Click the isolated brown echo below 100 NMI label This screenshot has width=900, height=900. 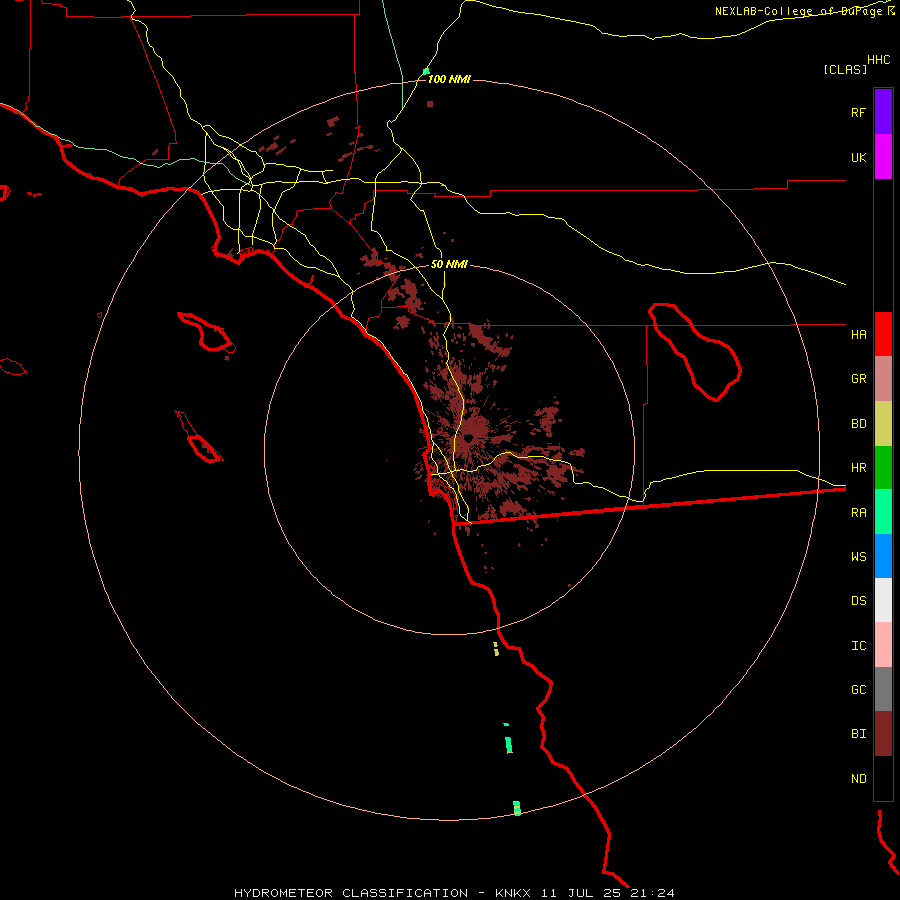point(430,104)
